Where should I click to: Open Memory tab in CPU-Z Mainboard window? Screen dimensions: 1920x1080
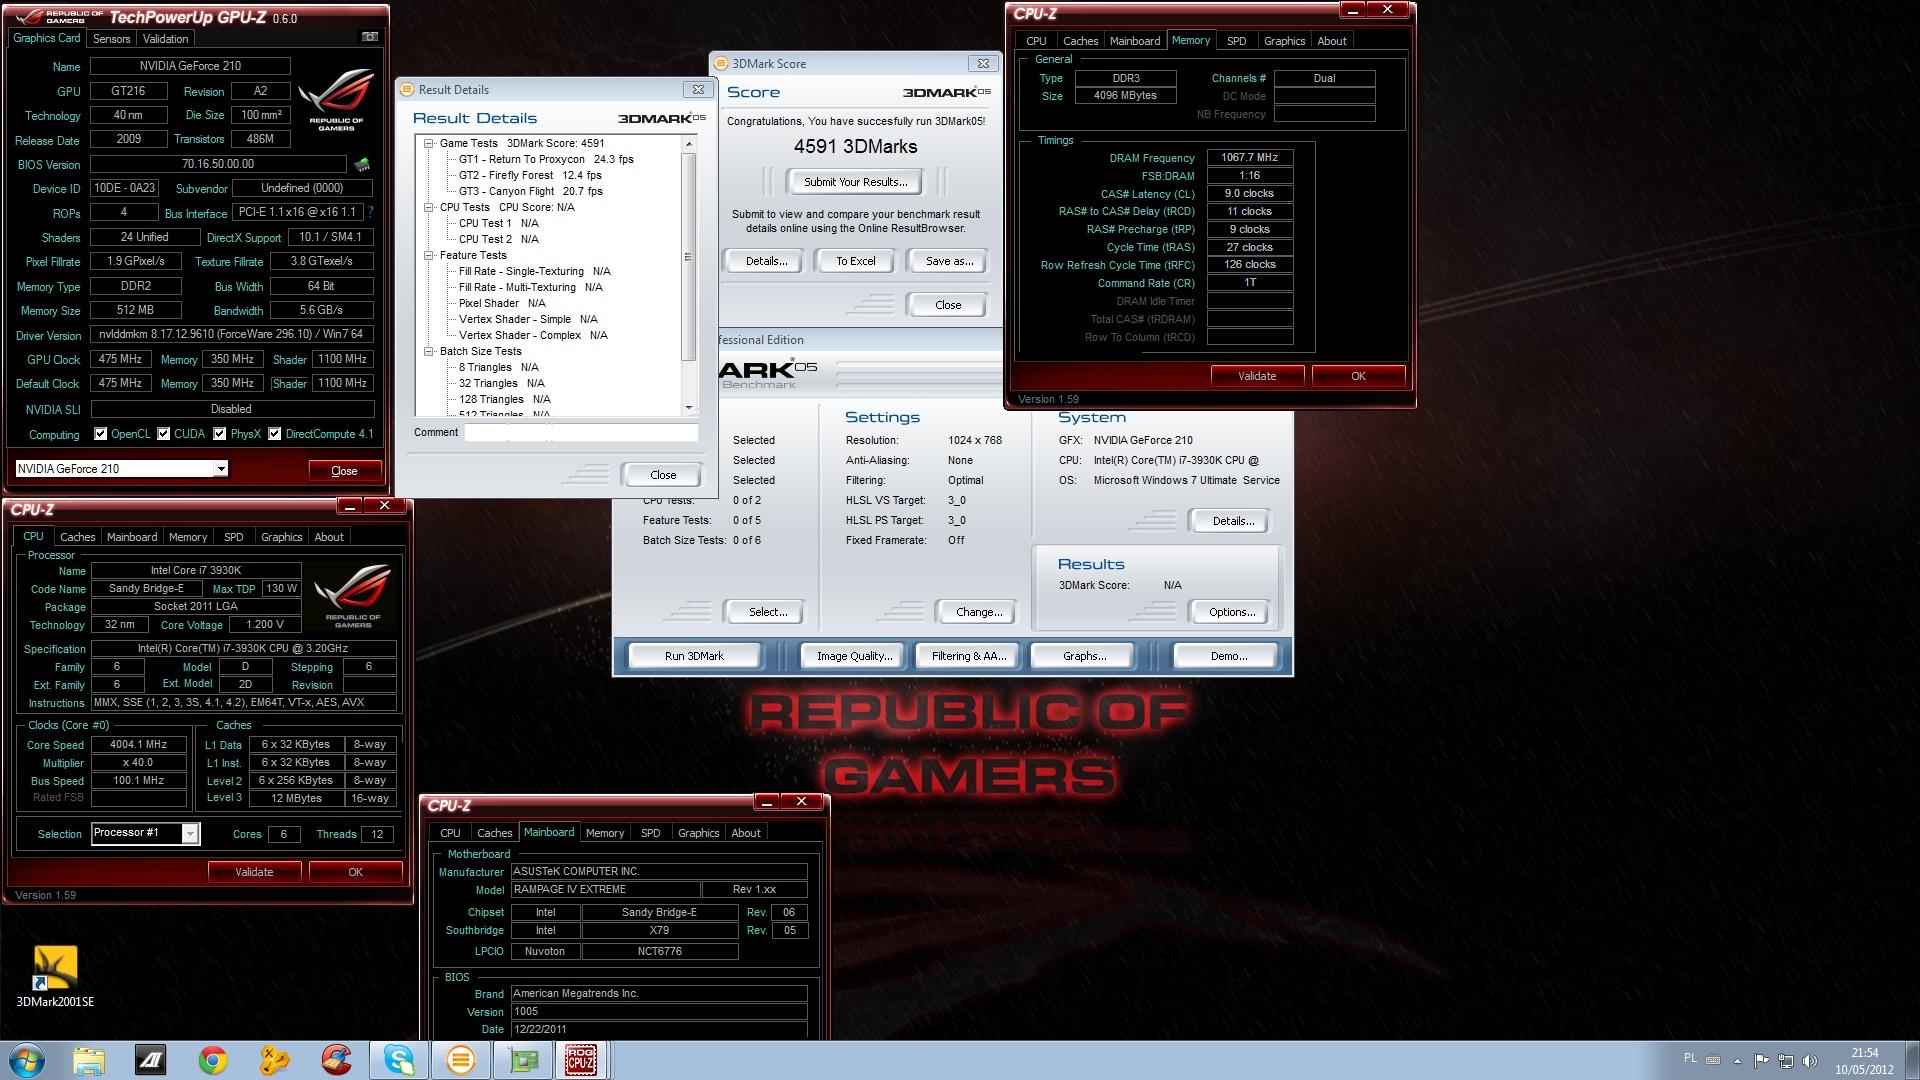605,833
